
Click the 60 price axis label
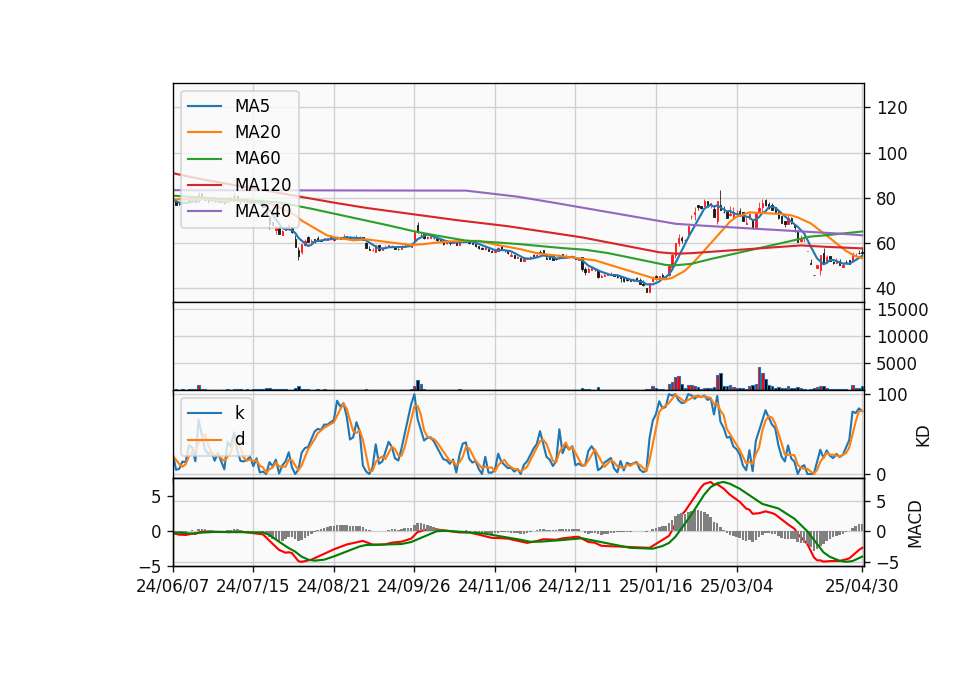887,244
